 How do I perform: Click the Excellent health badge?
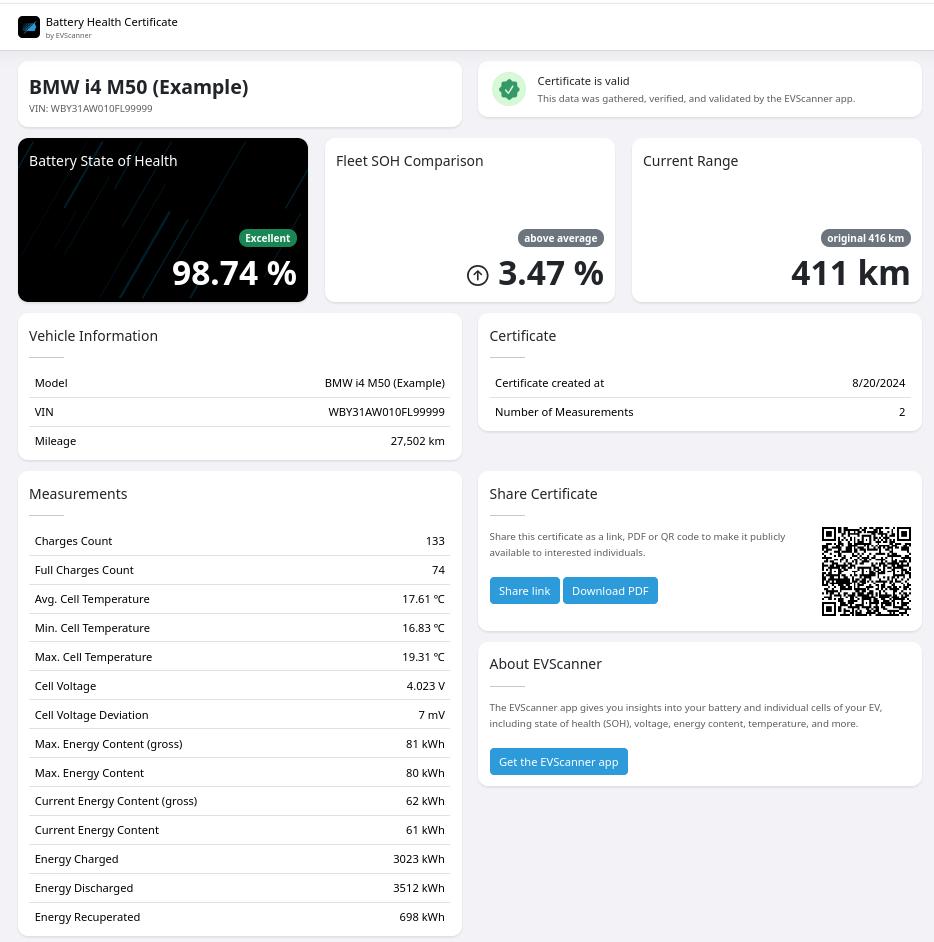(x=268, y=238)
